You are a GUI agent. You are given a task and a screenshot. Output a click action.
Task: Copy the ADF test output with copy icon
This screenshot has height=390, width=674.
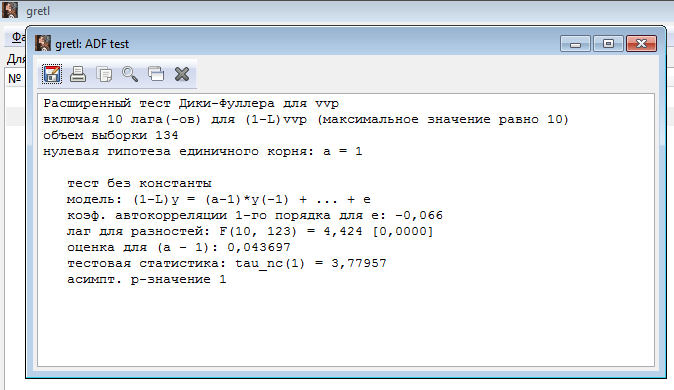[x=104, y=74]
